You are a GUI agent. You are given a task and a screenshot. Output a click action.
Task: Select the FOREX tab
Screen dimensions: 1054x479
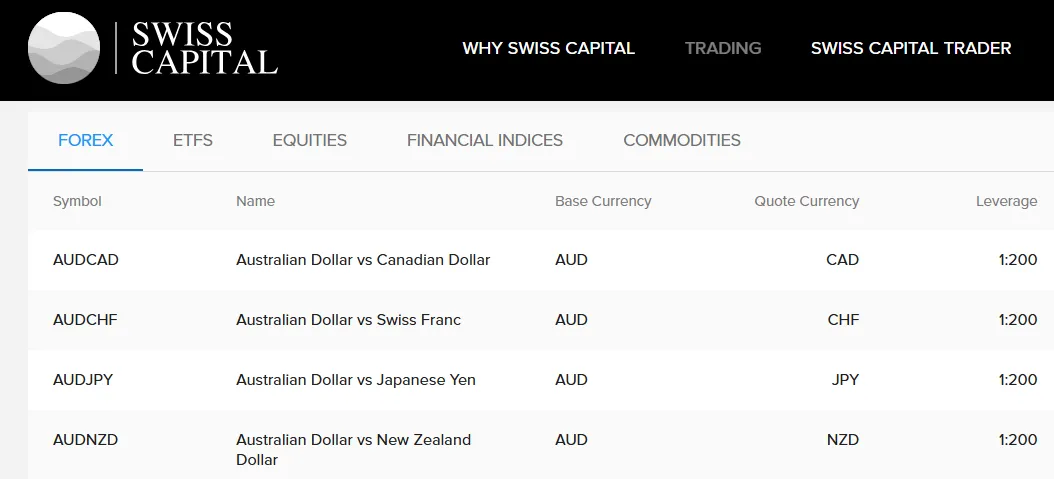pyautogui.click(x=85, y=140)
